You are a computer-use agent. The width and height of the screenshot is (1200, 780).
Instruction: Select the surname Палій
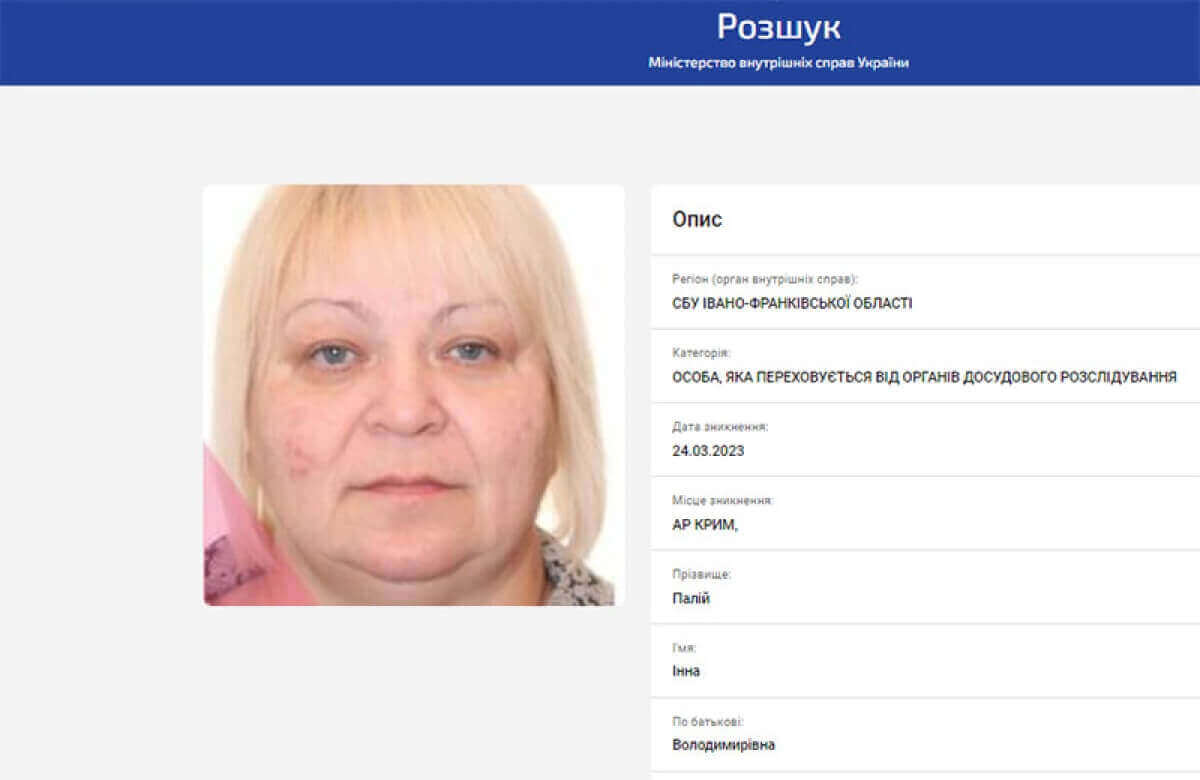(691, 598)
